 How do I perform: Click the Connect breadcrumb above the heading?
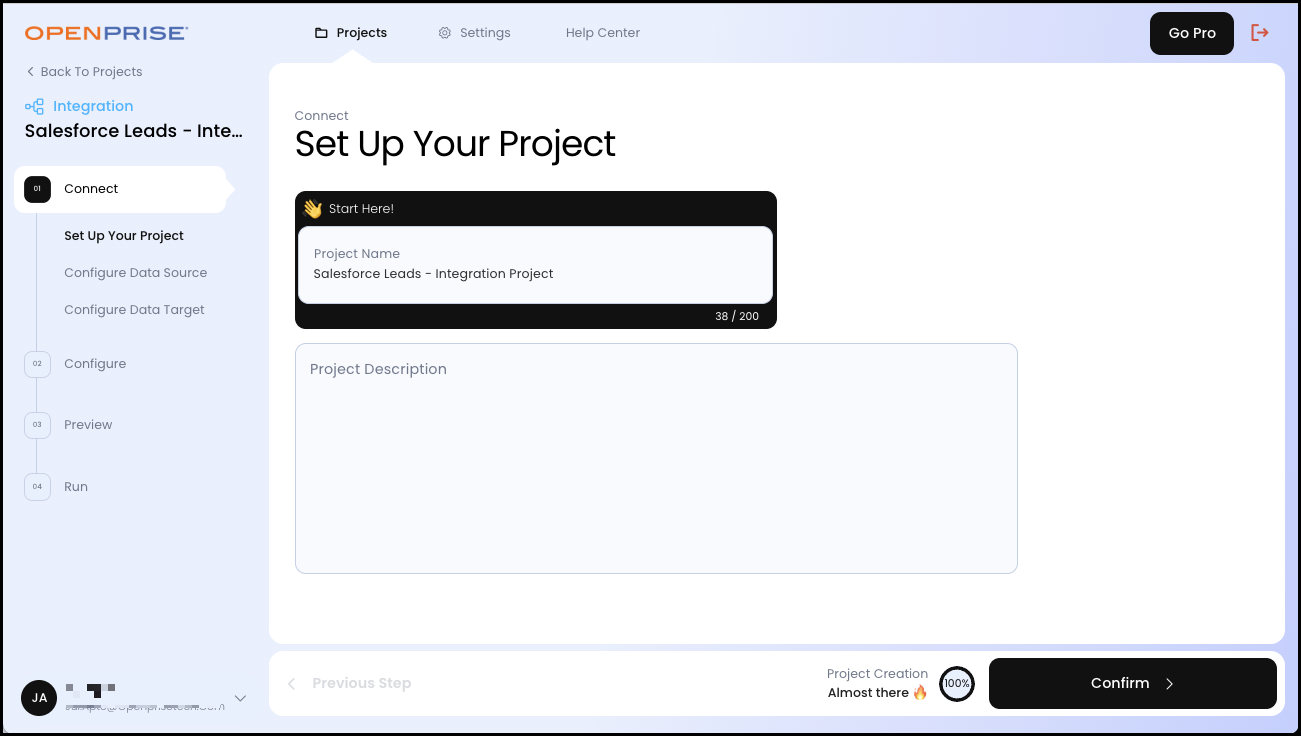(321, 116)
